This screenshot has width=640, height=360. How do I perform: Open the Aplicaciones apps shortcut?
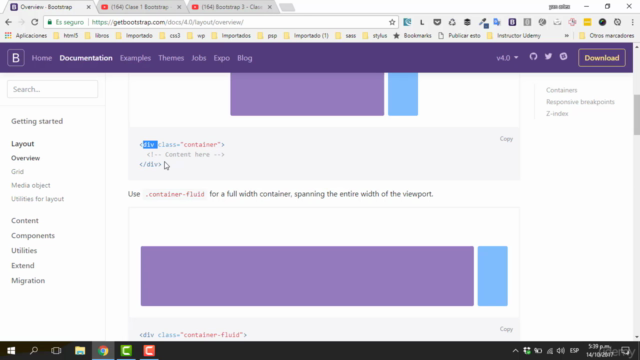tap(26, 36)
